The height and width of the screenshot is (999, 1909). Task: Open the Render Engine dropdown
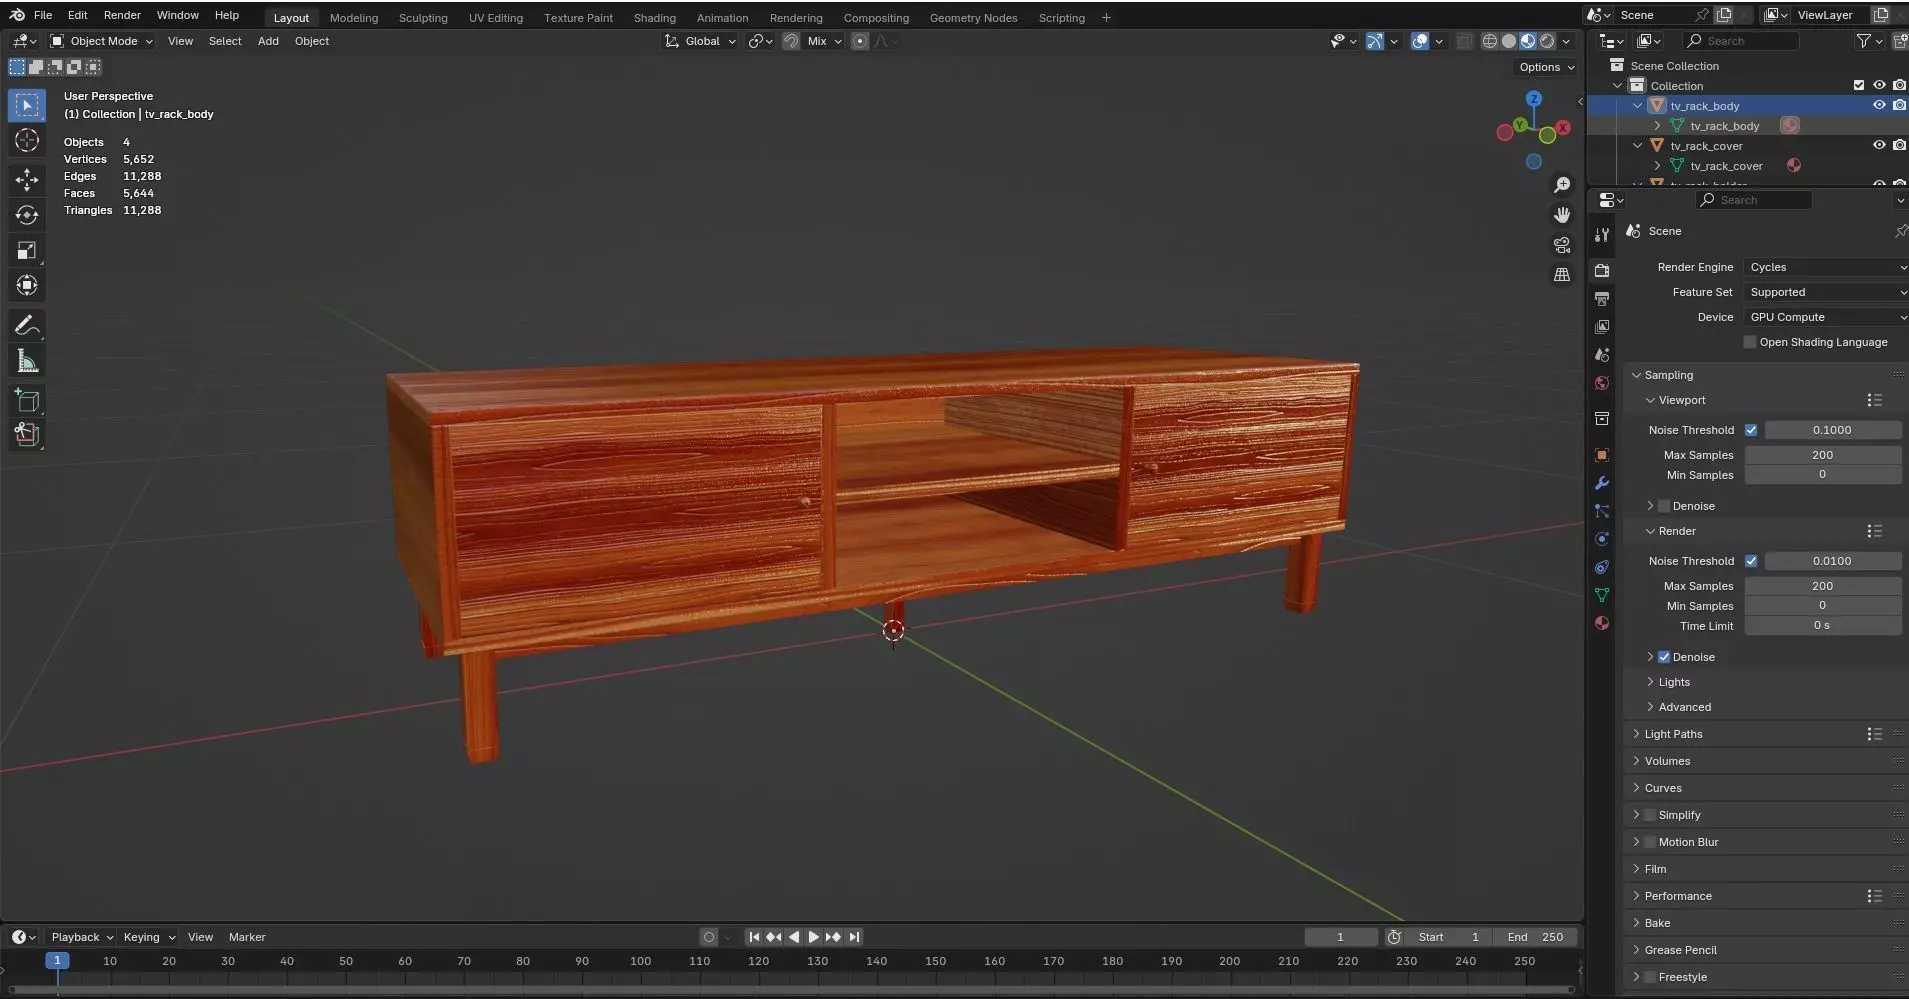click(1826, 267)
